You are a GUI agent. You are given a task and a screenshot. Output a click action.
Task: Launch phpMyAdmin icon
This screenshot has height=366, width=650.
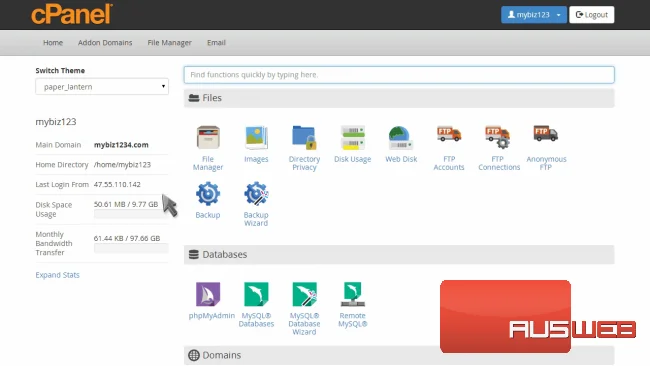click(208, 294)
